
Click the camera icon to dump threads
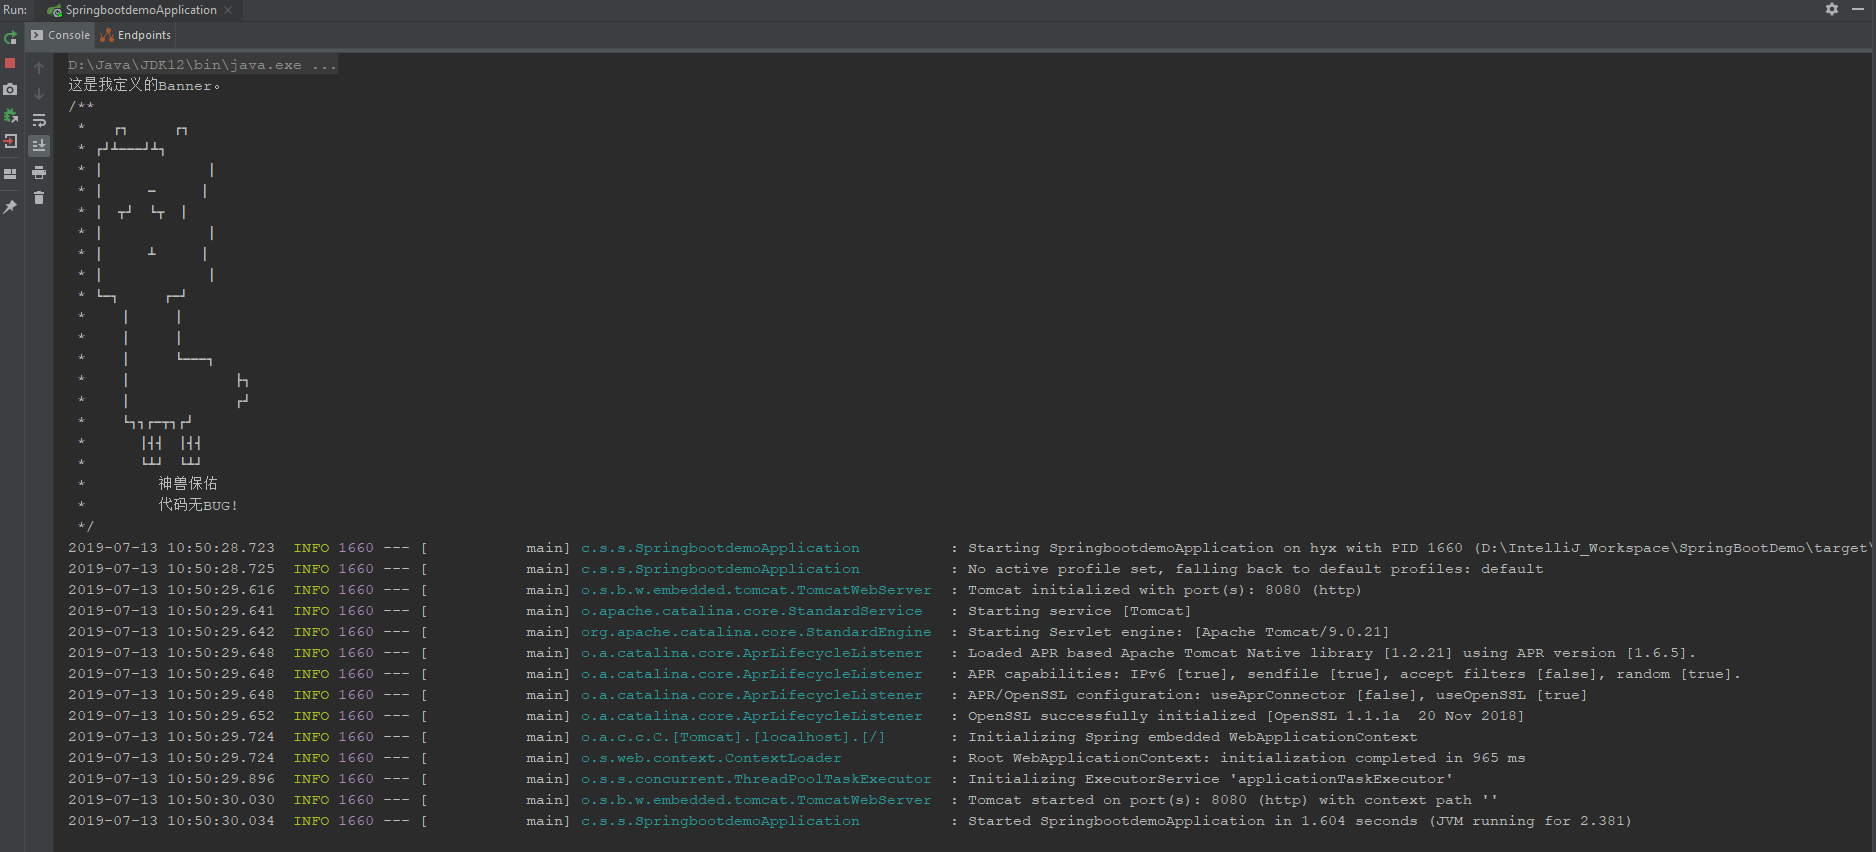(x=10, y=89)
